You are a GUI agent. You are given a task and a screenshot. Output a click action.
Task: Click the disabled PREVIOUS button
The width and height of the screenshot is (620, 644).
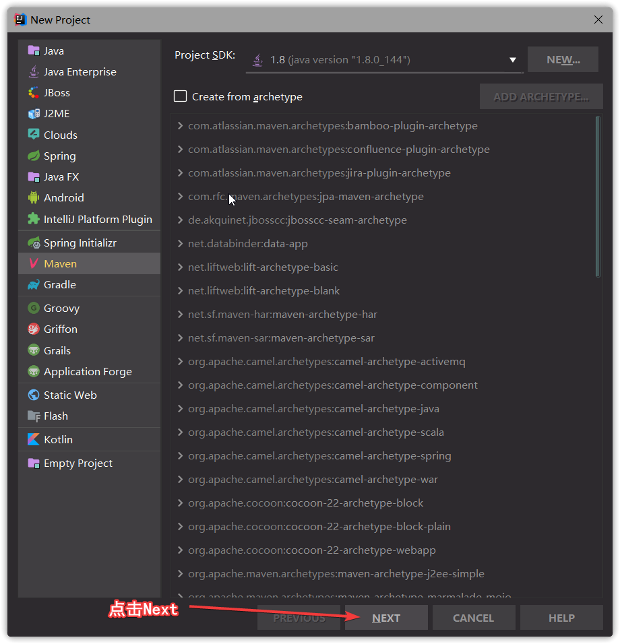pyautogui.click(x=299, y=617)
